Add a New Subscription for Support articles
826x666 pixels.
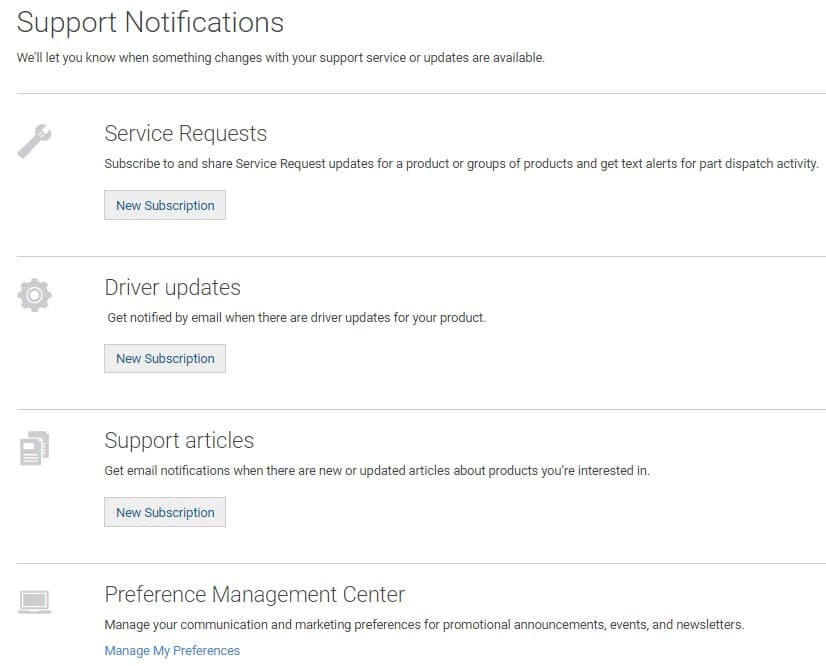click(x=165, y=512)
